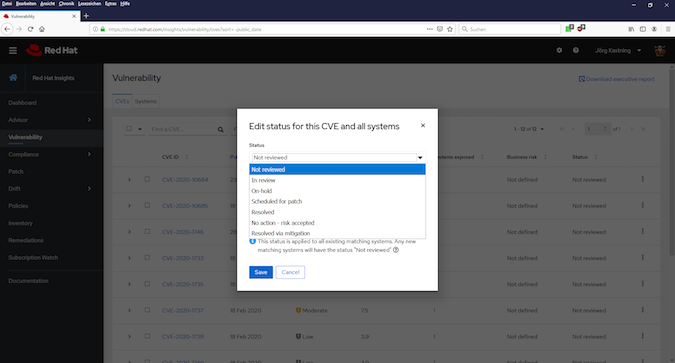Go to Patch in sidebar
Viewport: 675px width, 363px height.
16,171
